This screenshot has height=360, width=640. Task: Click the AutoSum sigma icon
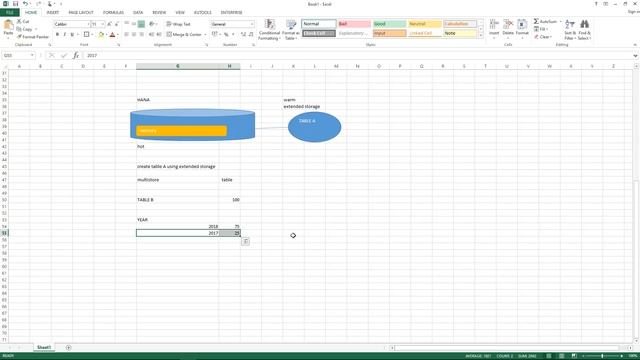coord(536,21)
